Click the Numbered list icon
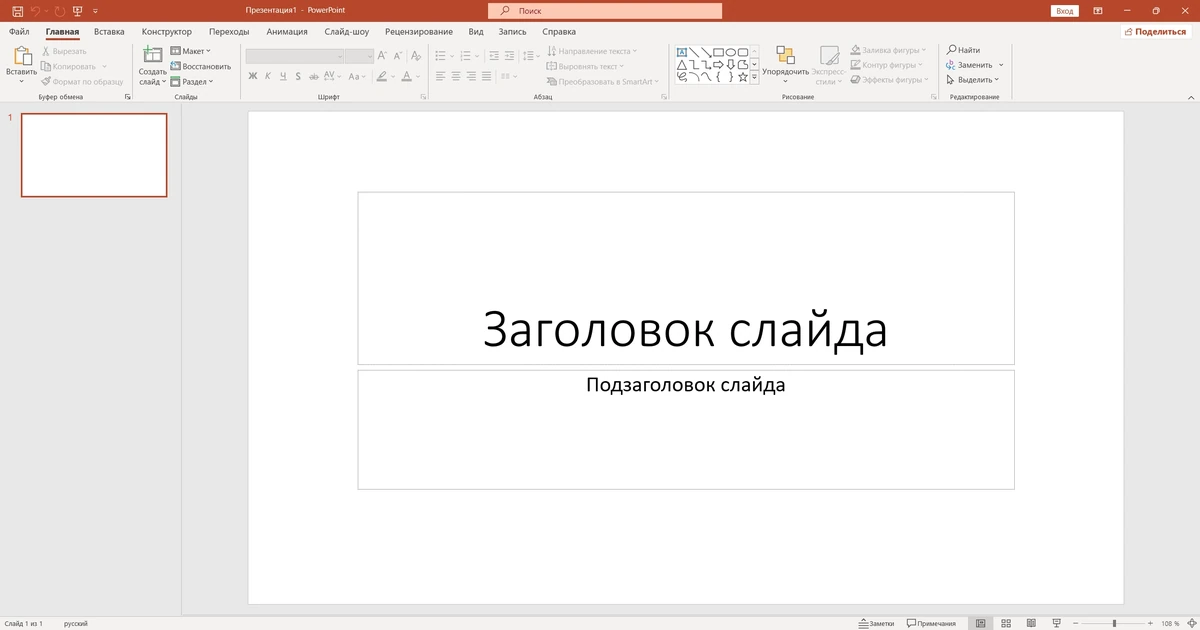 click(465, 56)
